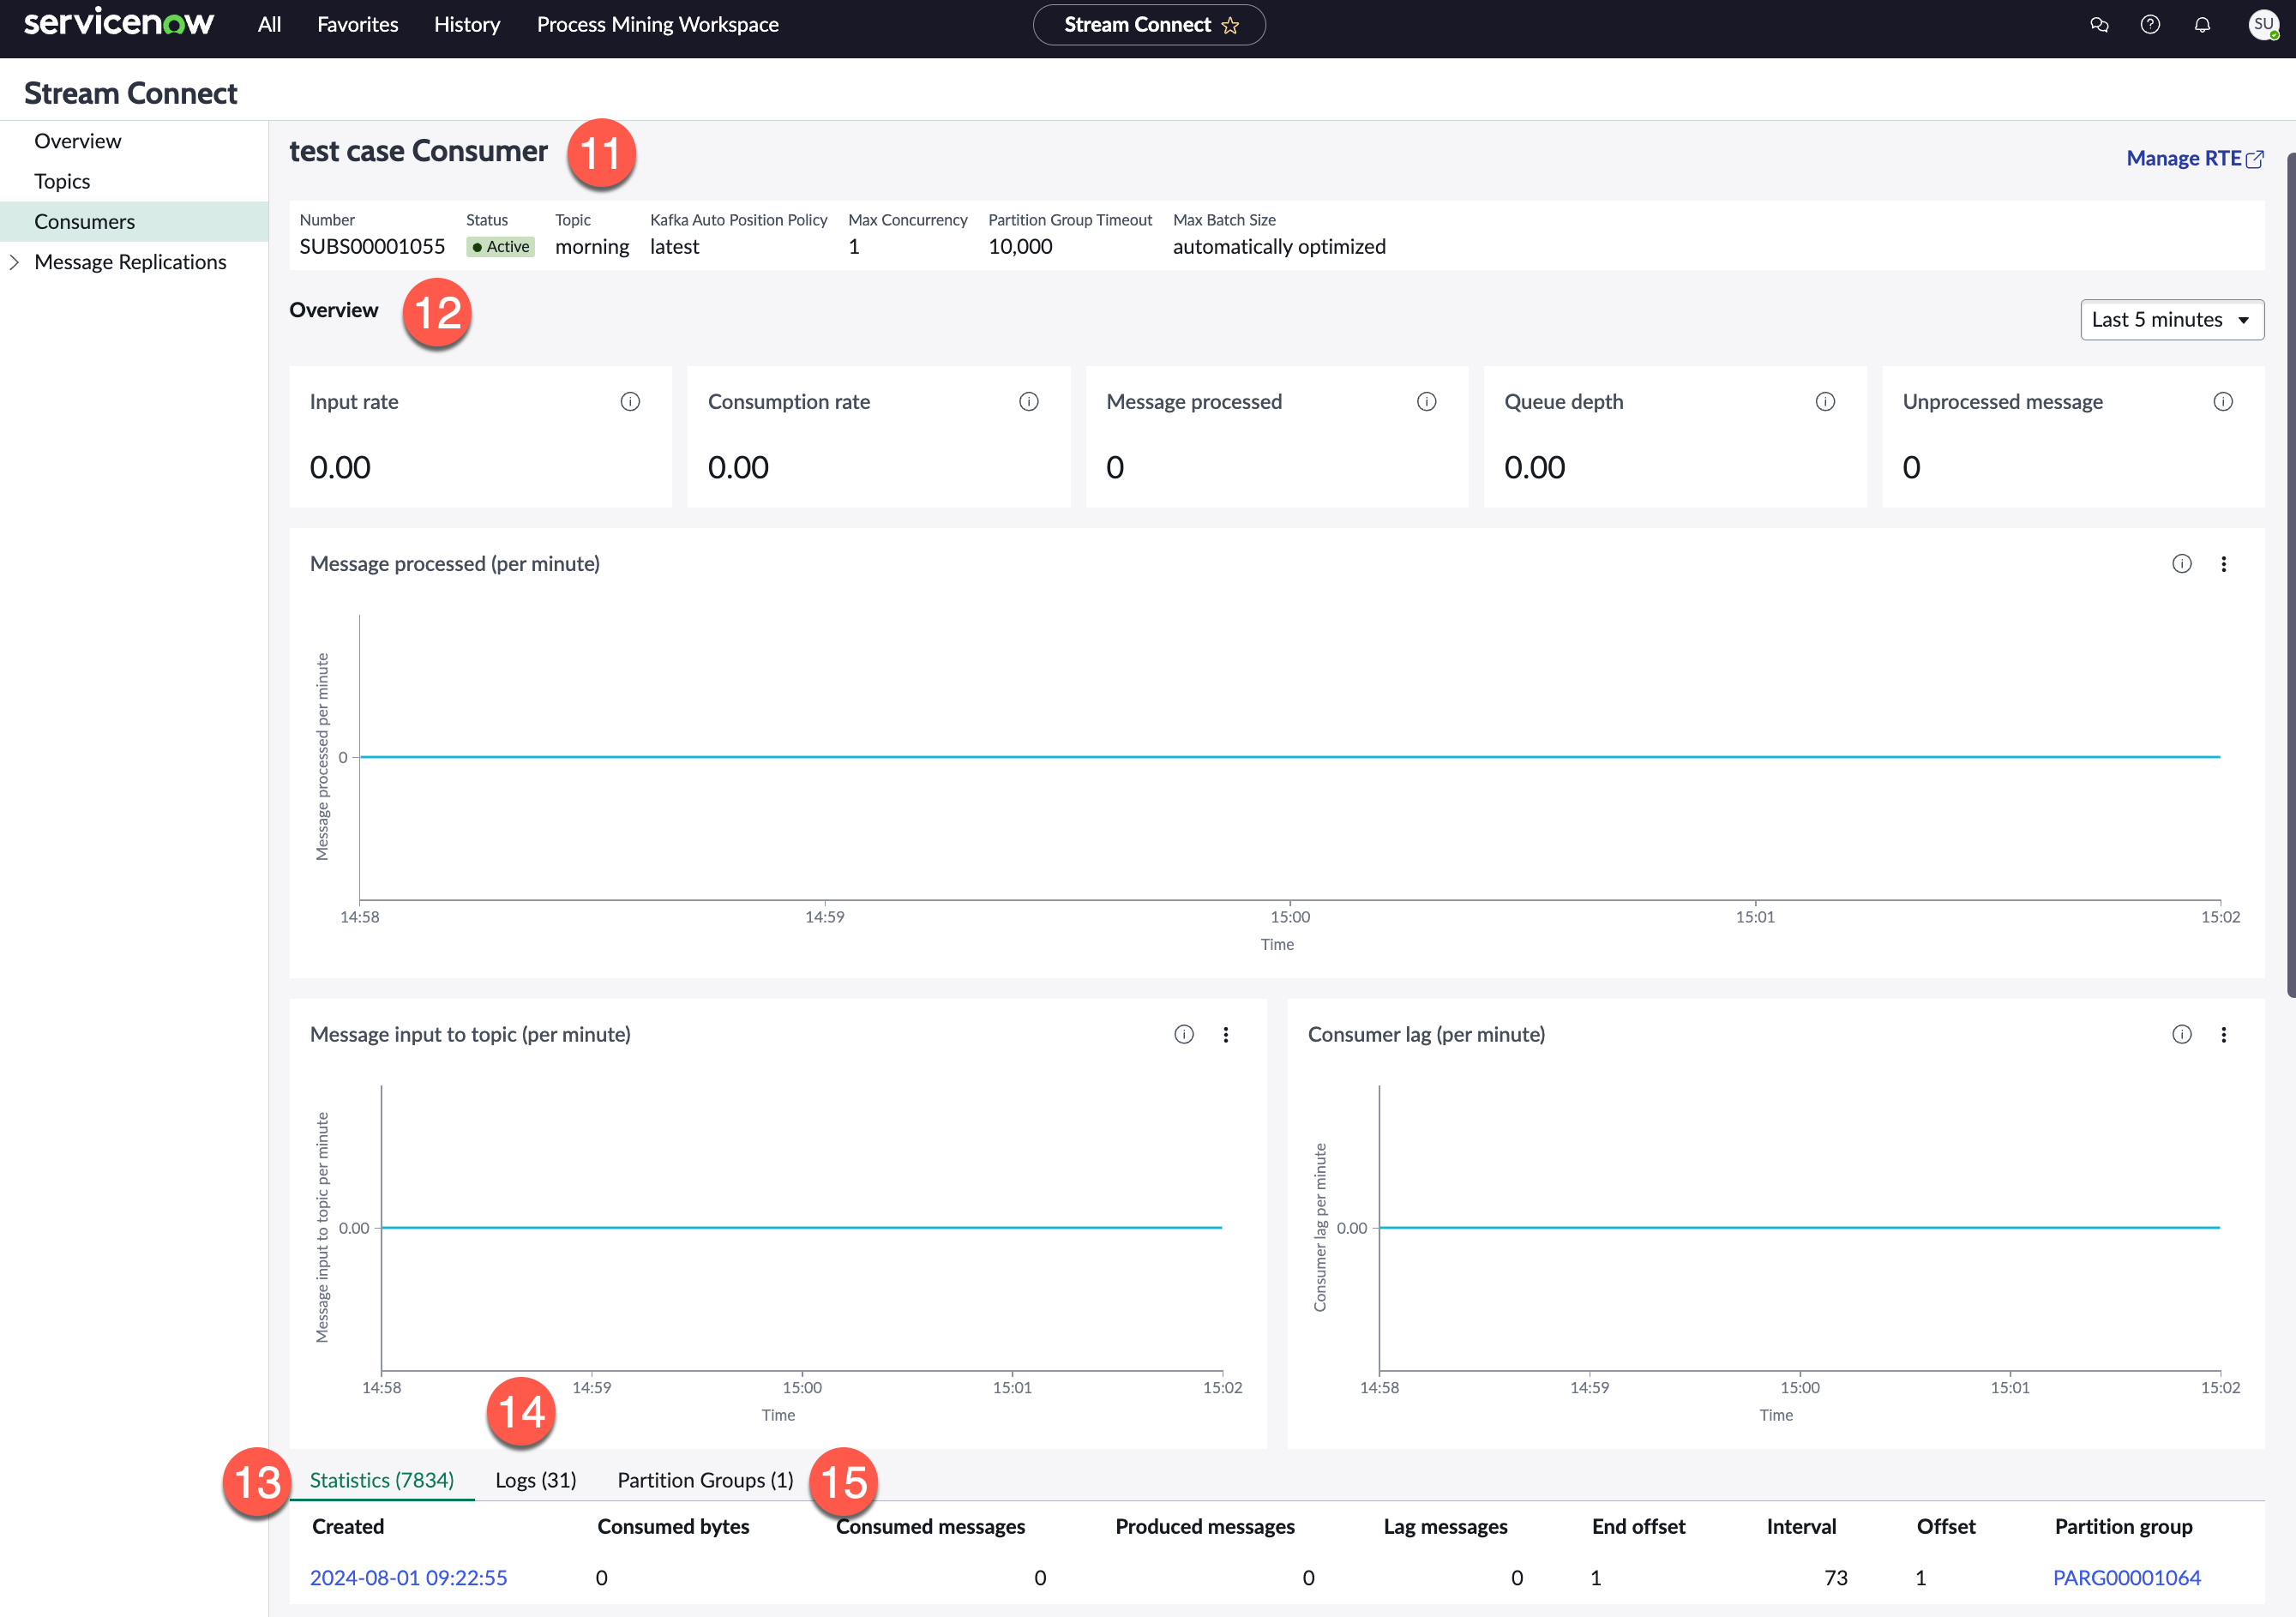This screenshot has height=1617, width=2296.
Task: Open the All menu
Action: 269,25
